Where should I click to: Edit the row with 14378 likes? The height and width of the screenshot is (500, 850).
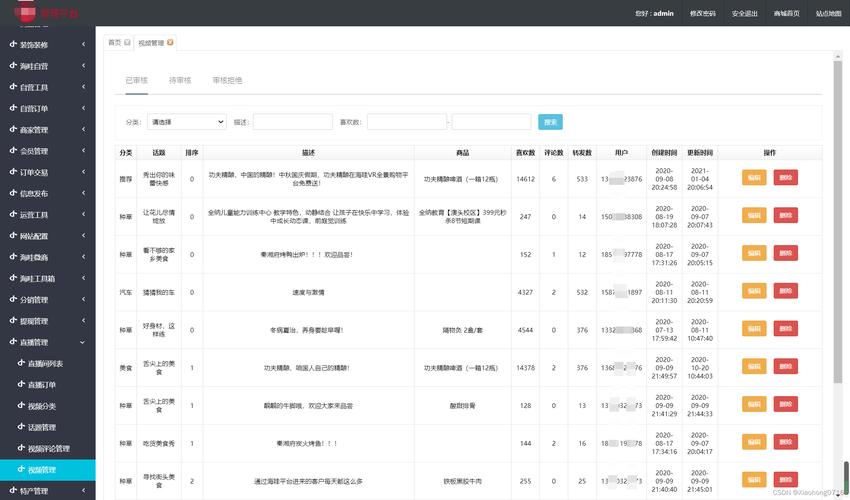754,367
